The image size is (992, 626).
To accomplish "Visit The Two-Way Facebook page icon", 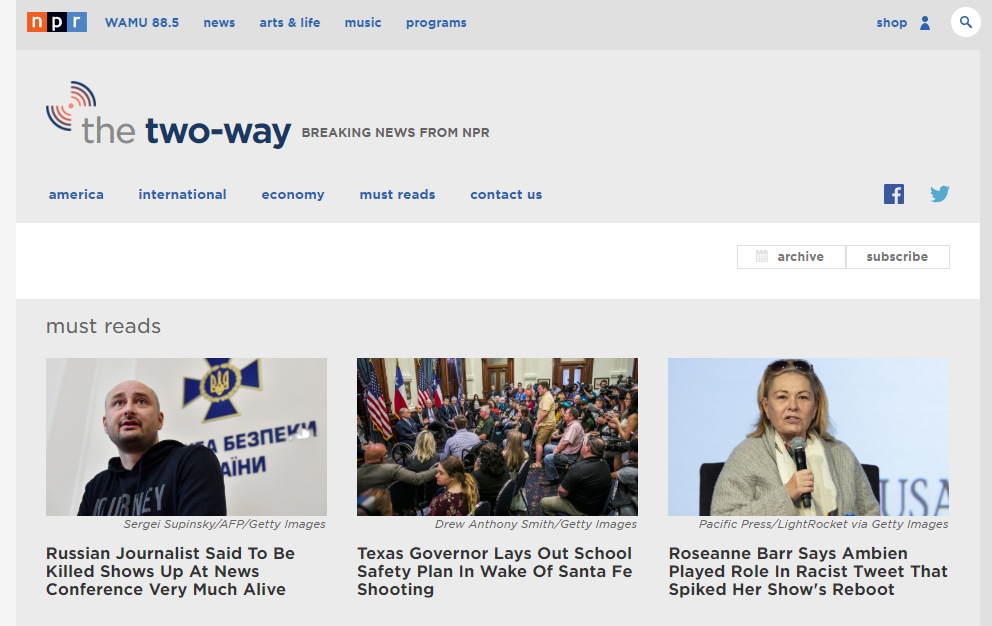I will 894,194.
